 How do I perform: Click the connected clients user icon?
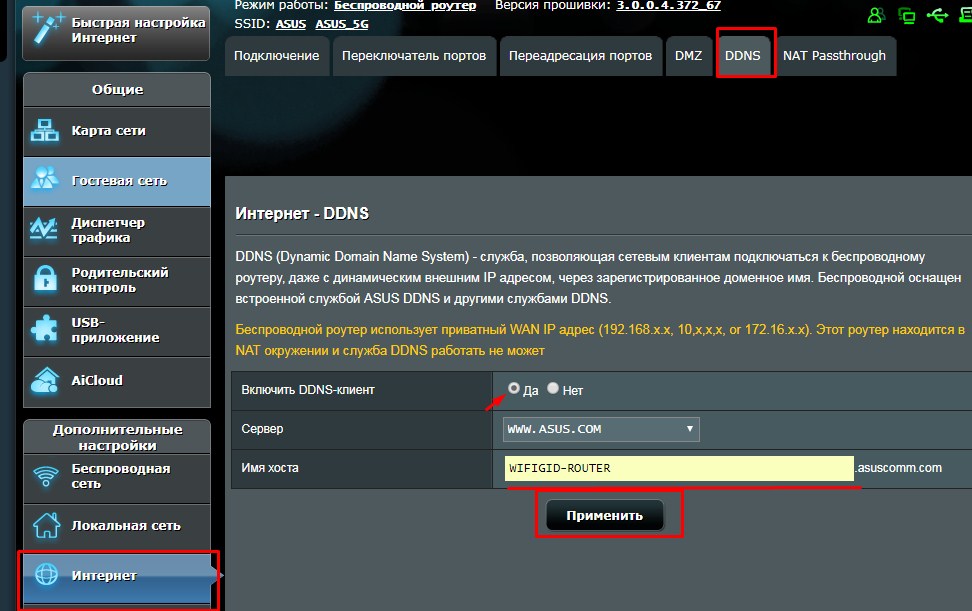click(876, 15)
